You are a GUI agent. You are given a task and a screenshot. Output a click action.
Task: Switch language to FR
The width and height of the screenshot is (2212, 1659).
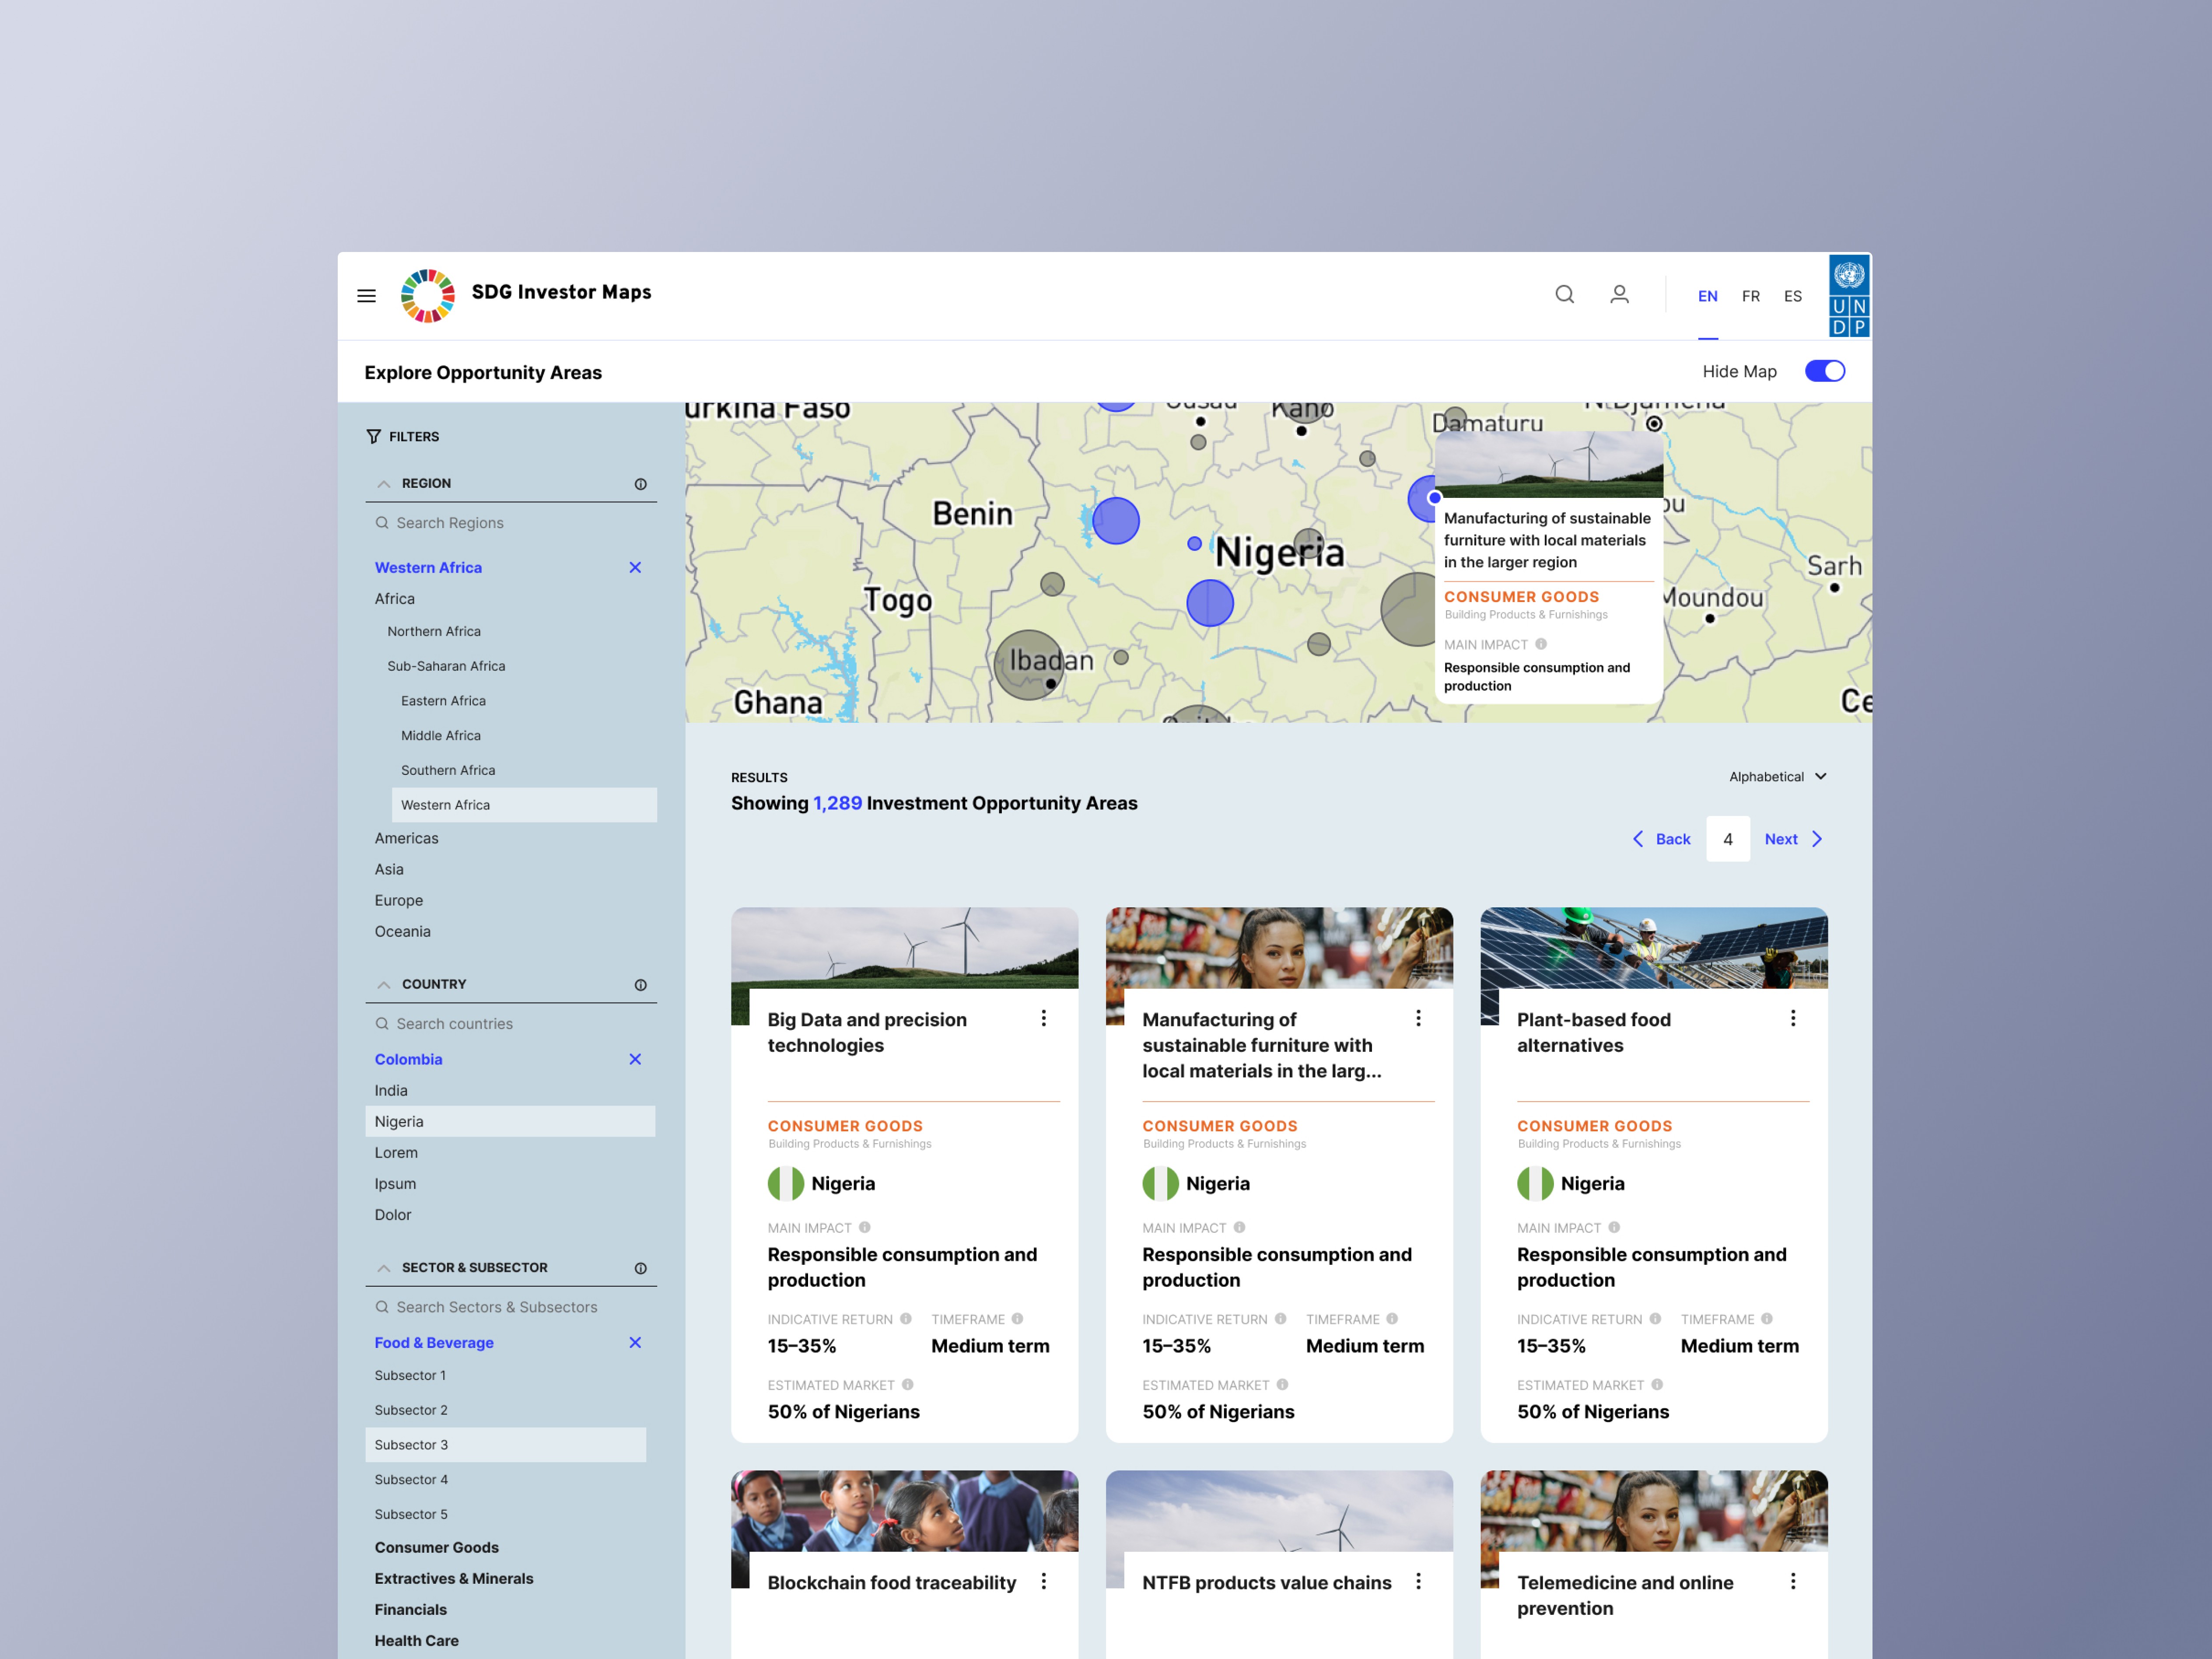point(1750,296)
